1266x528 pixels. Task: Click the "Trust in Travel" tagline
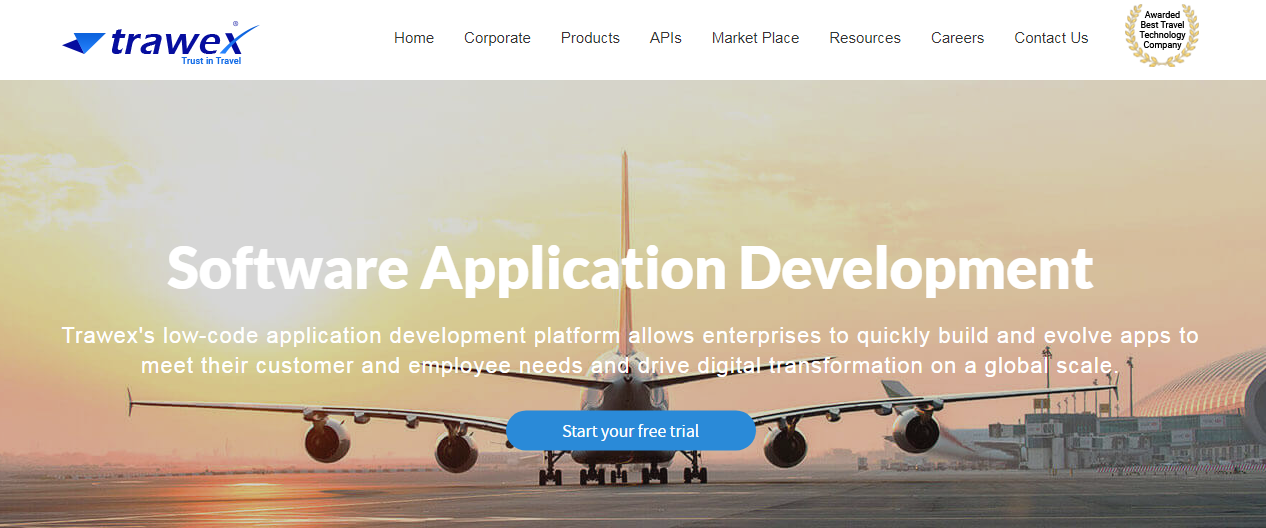point(210,61)
